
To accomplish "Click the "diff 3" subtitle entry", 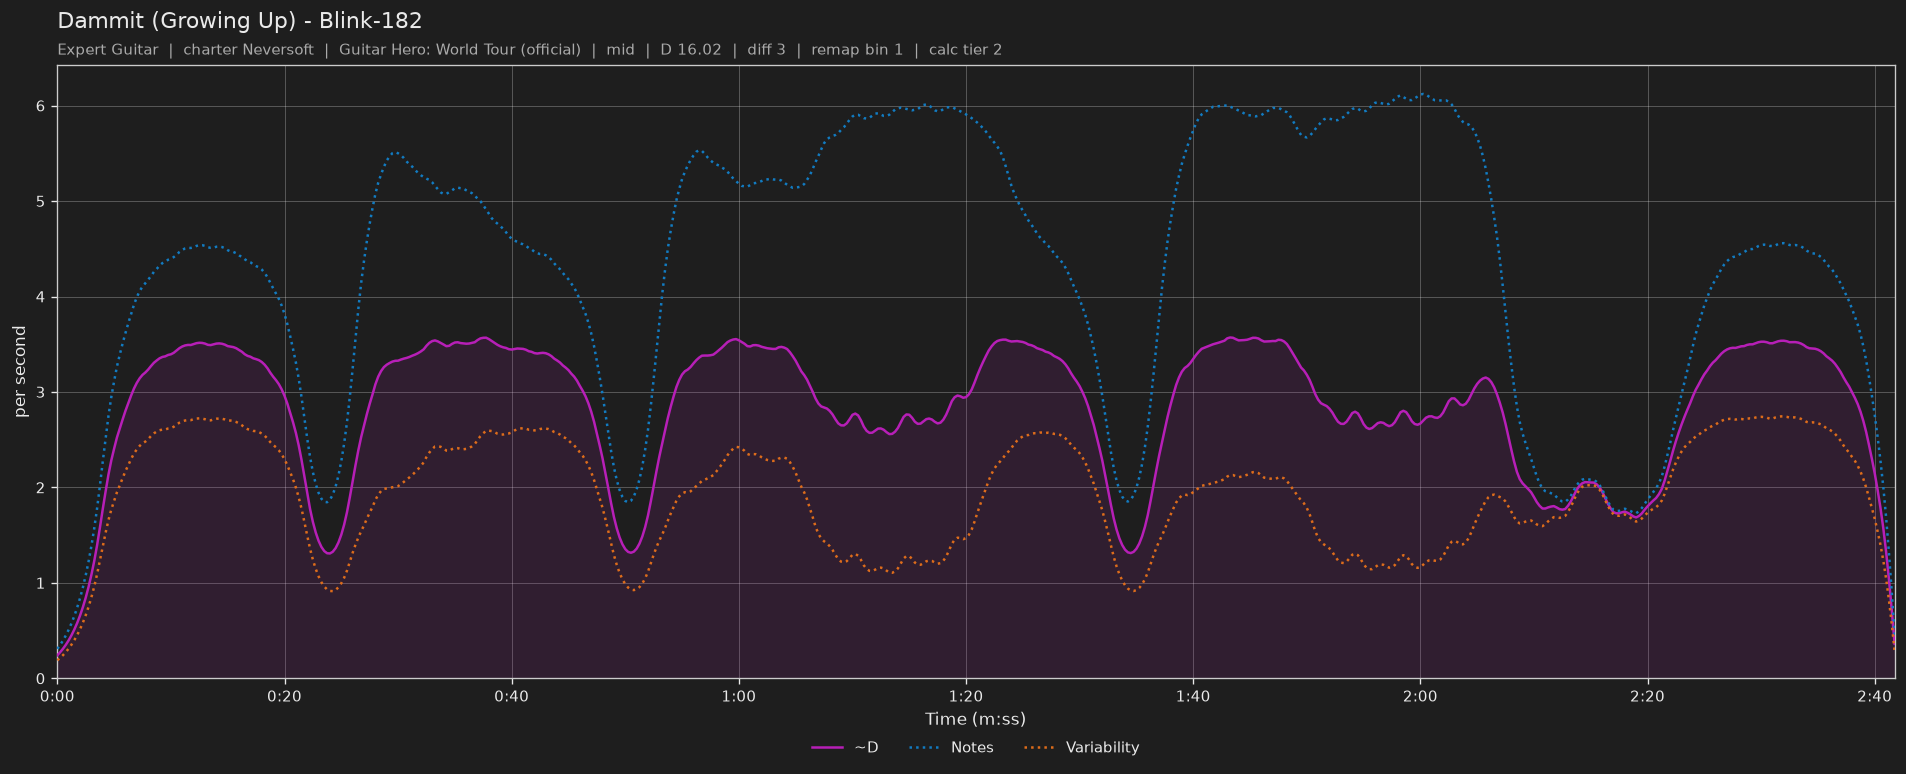I will click(x=766, y=50).
